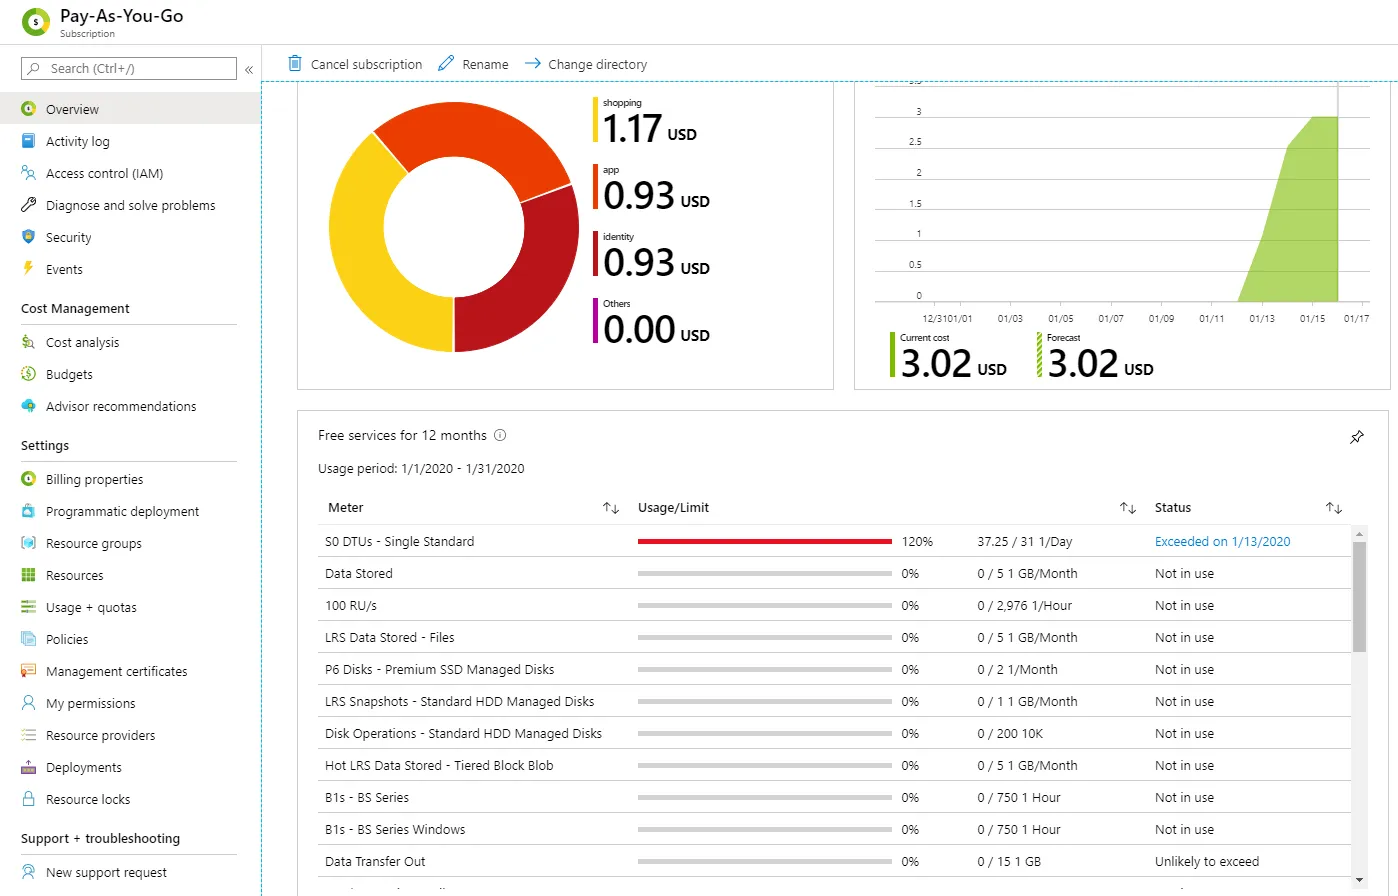The height and width of the screenshot is (896, 1398).
Task: Click 'P6 Disks - Premium SSD Managed Disks' row
Action: pyautogui.click(x=834, y=669)
